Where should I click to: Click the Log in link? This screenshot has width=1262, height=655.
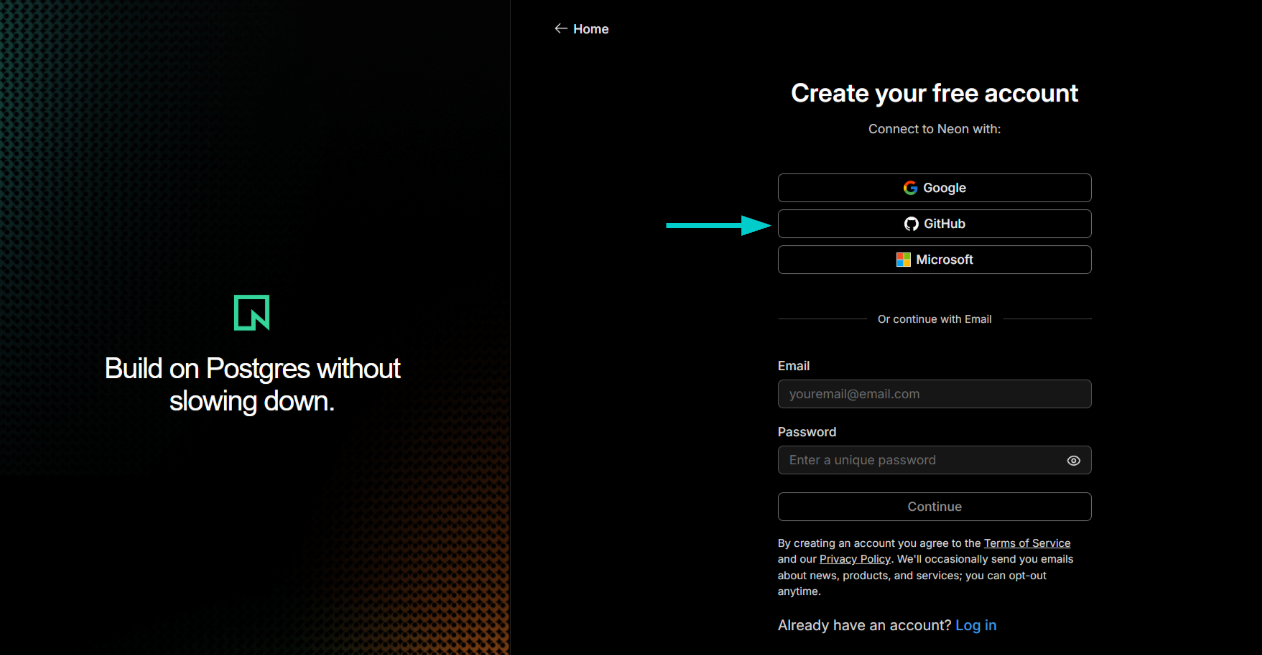[975, 624]
